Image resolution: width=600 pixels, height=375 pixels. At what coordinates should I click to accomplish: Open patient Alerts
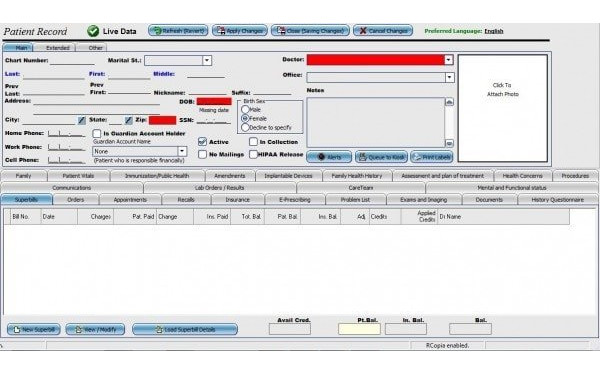click(329, 157)
